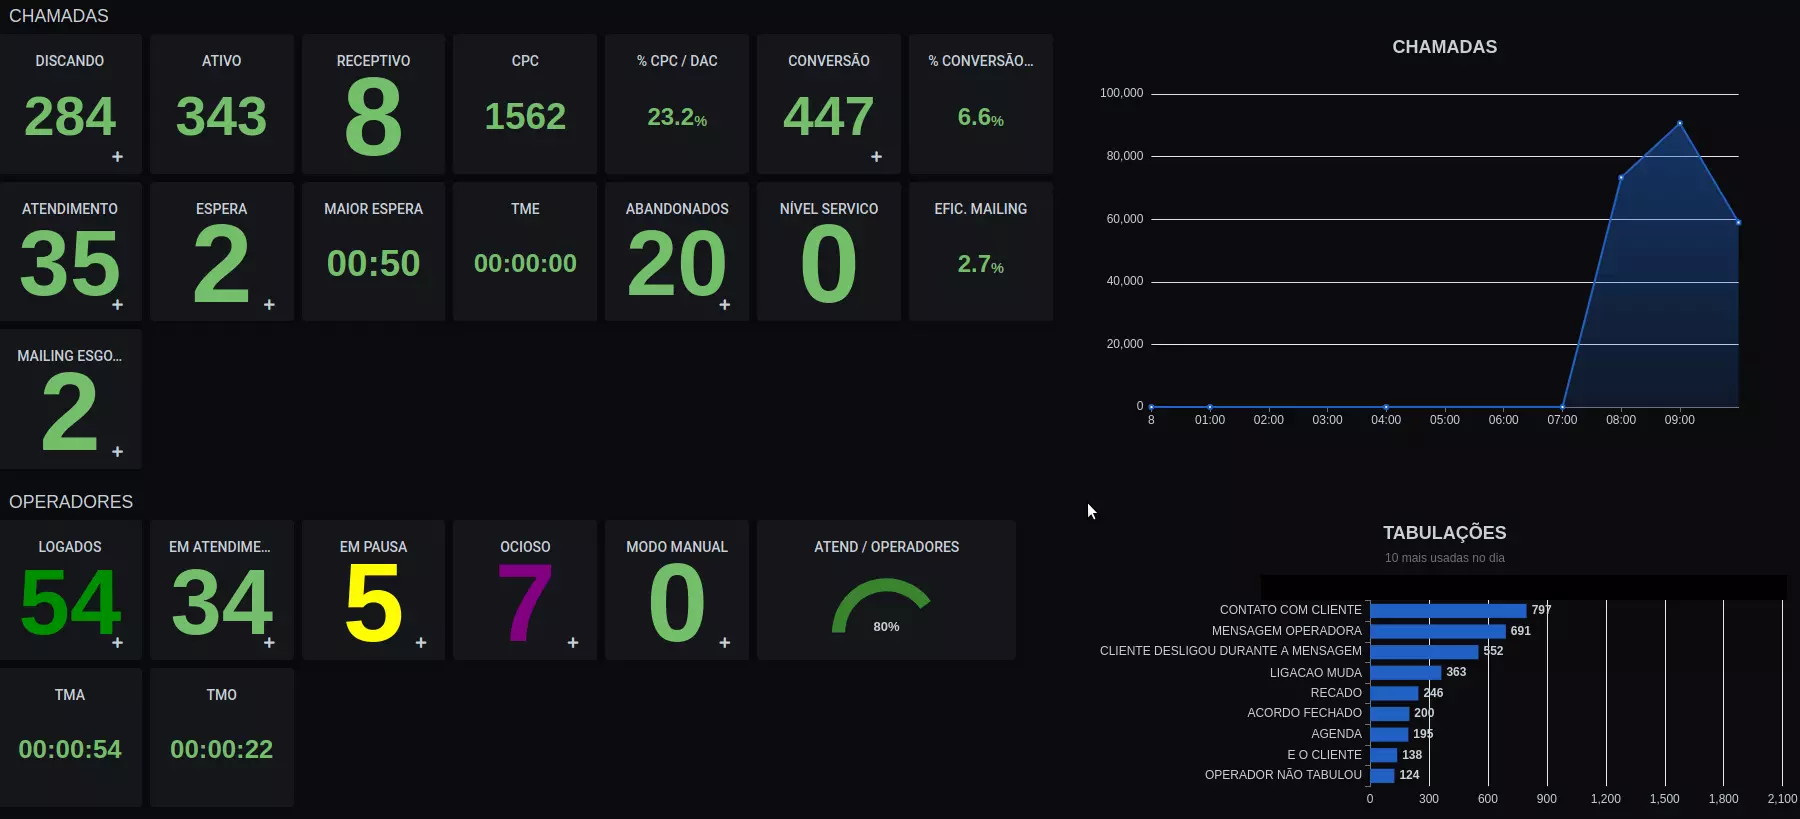Click the chart data point at 04:00
Image resolution: width=1800 pixels, height=819 pixels.
point(1386,407)
